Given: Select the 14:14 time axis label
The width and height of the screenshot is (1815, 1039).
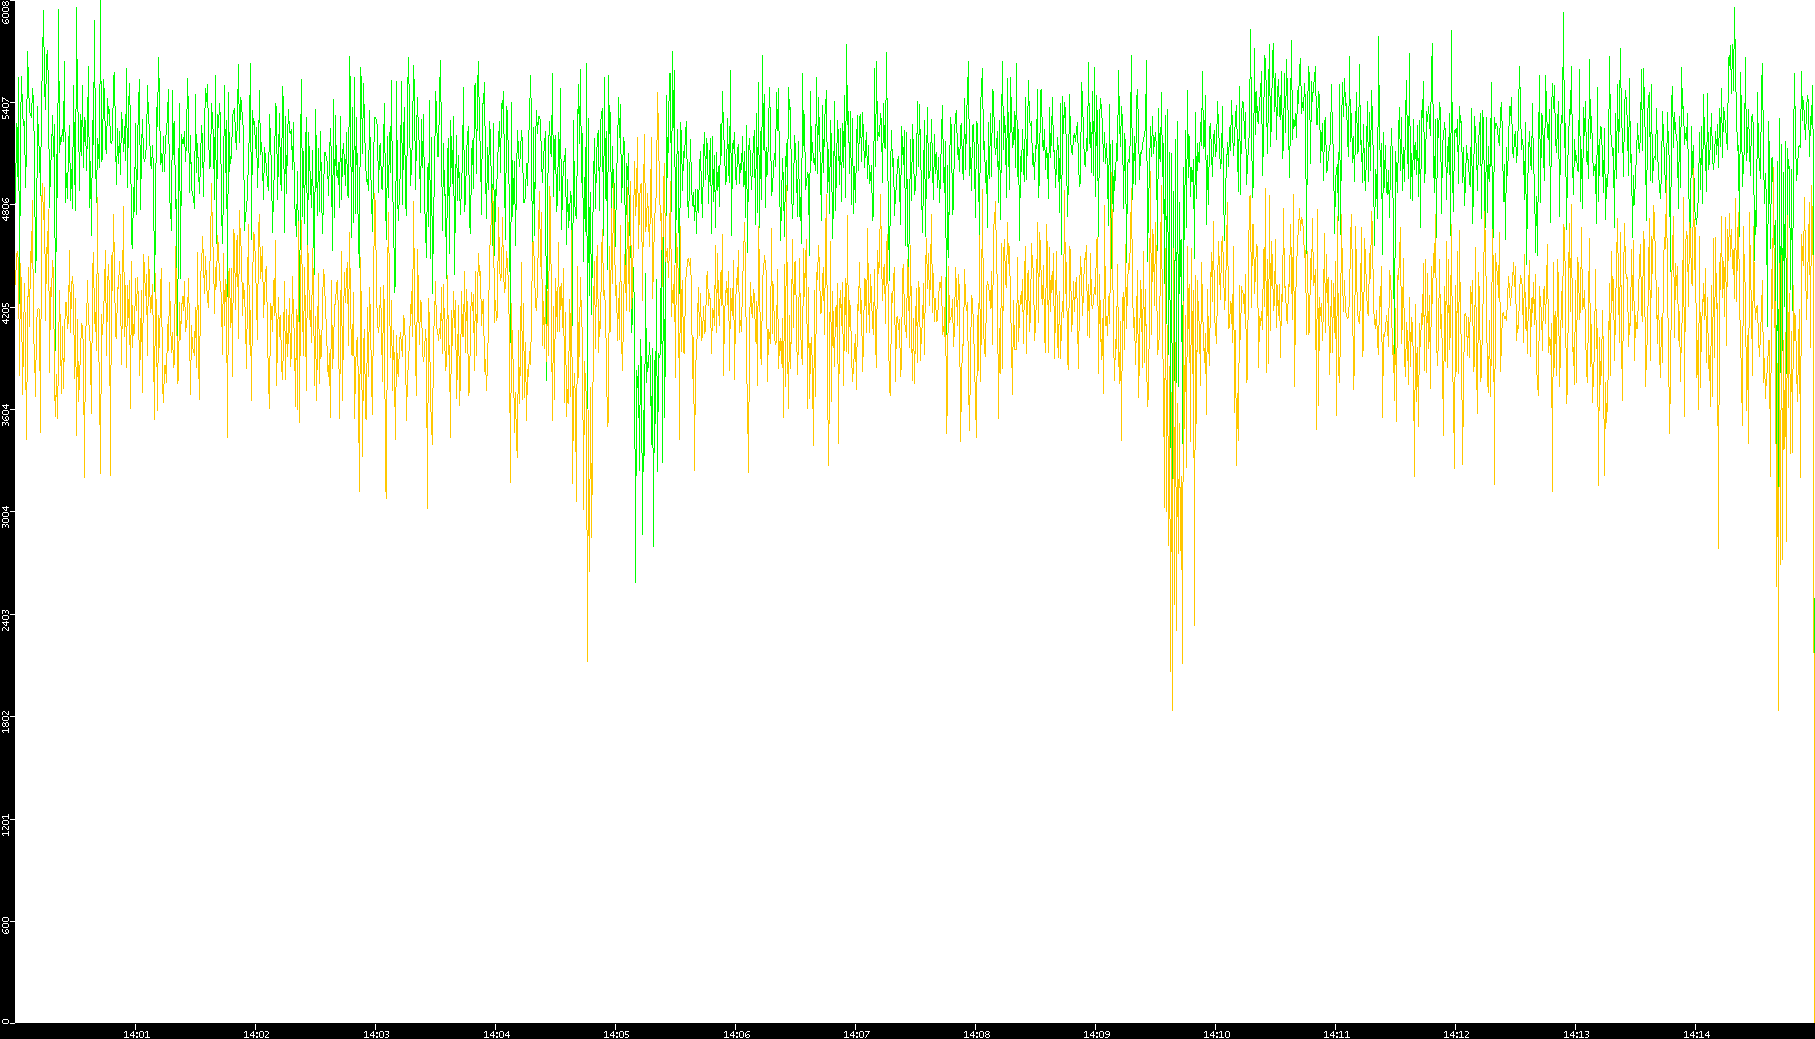Looking at the screenshot, I should click(1696, 1034).
